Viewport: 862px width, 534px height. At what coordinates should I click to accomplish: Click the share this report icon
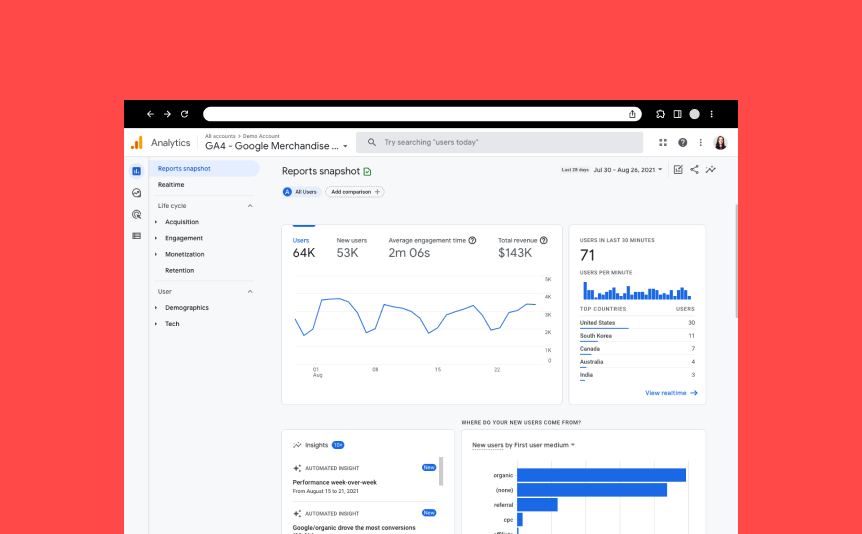(x=694, y=169)
